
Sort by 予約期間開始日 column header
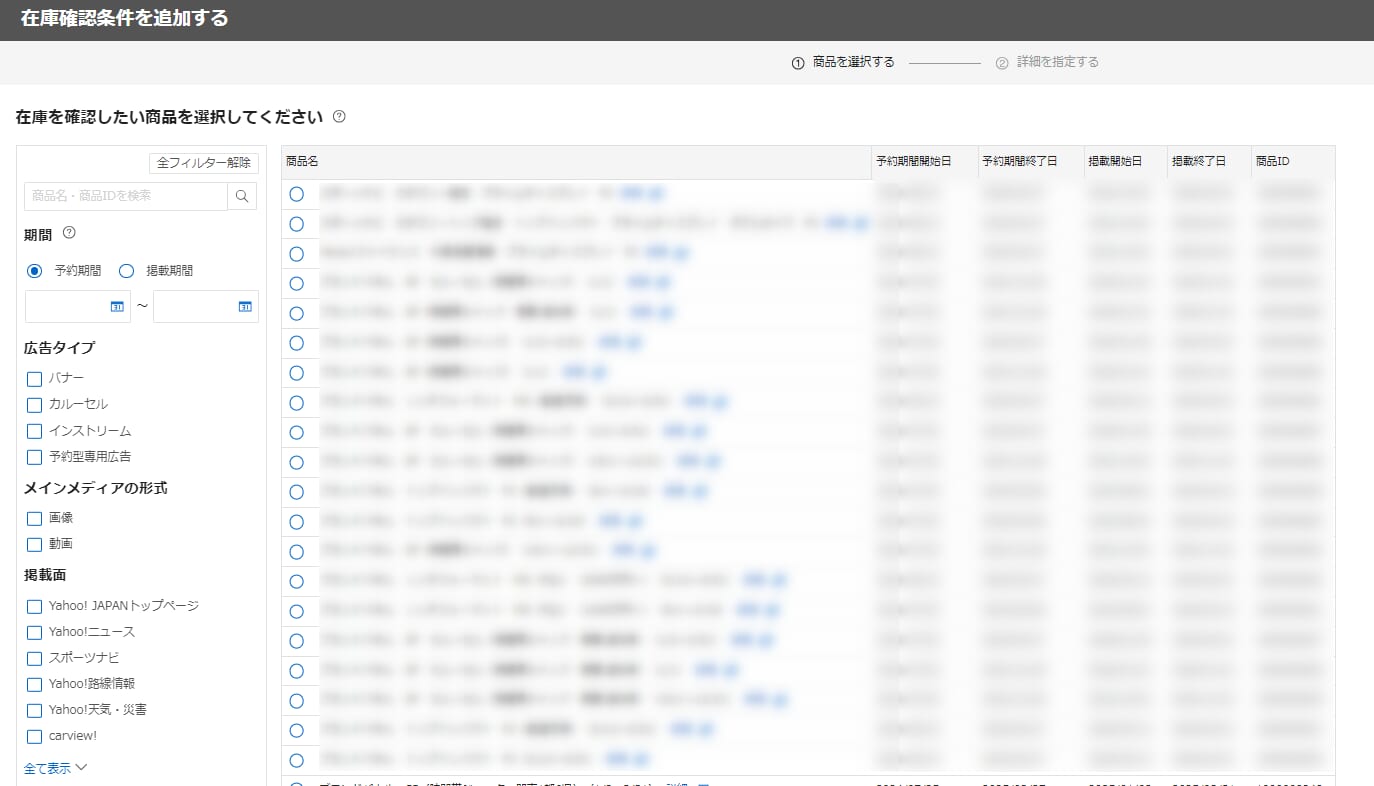click(x=925, y=162)
